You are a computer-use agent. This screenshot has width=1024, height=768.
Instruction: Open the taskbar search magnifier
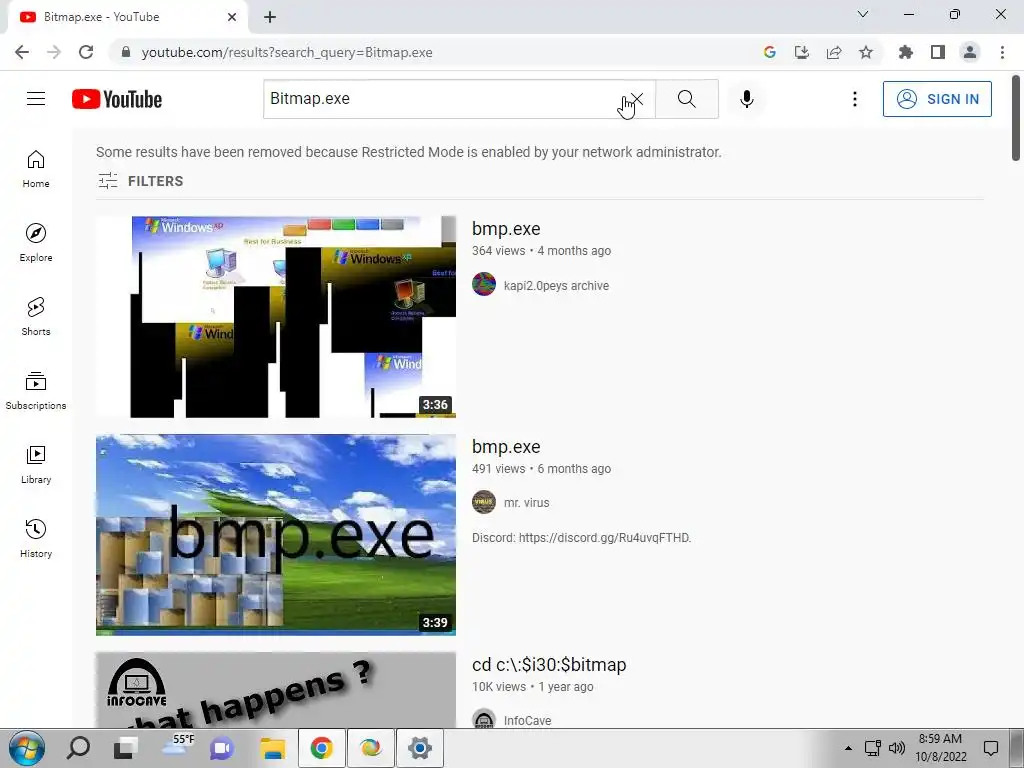click(x=78, y=748)
